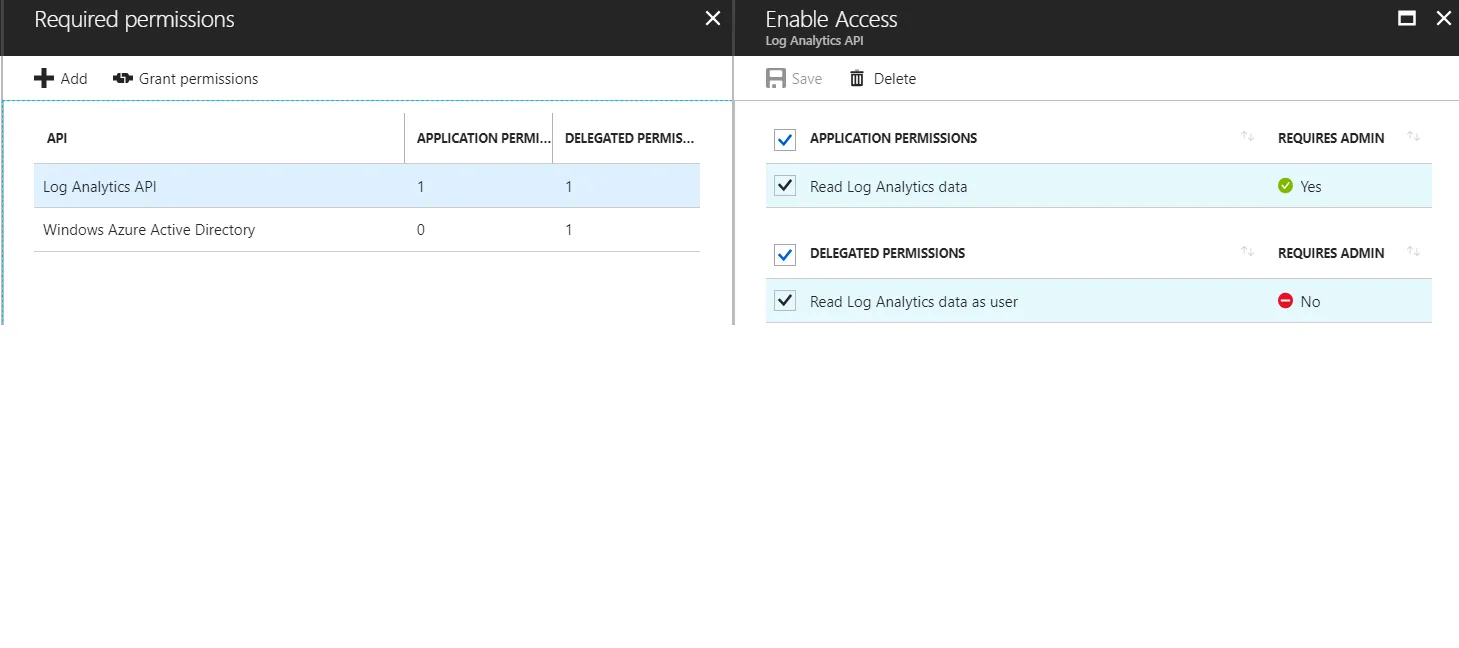Viewport: 1459px width, 648px height.
Task: Click the Add plus icon
Action: tap(43, 78)
